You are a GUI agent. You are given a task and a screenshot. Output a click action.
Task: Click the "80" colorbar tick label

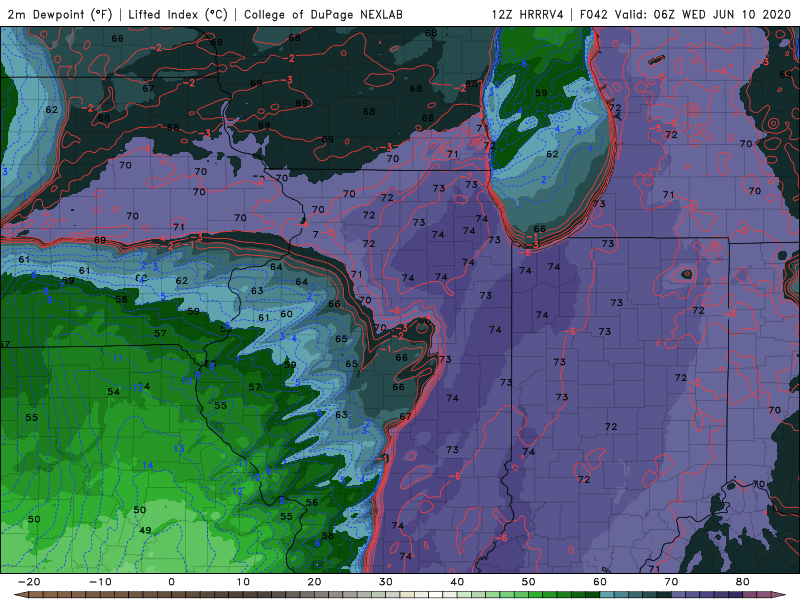click(x=743, y=582)
